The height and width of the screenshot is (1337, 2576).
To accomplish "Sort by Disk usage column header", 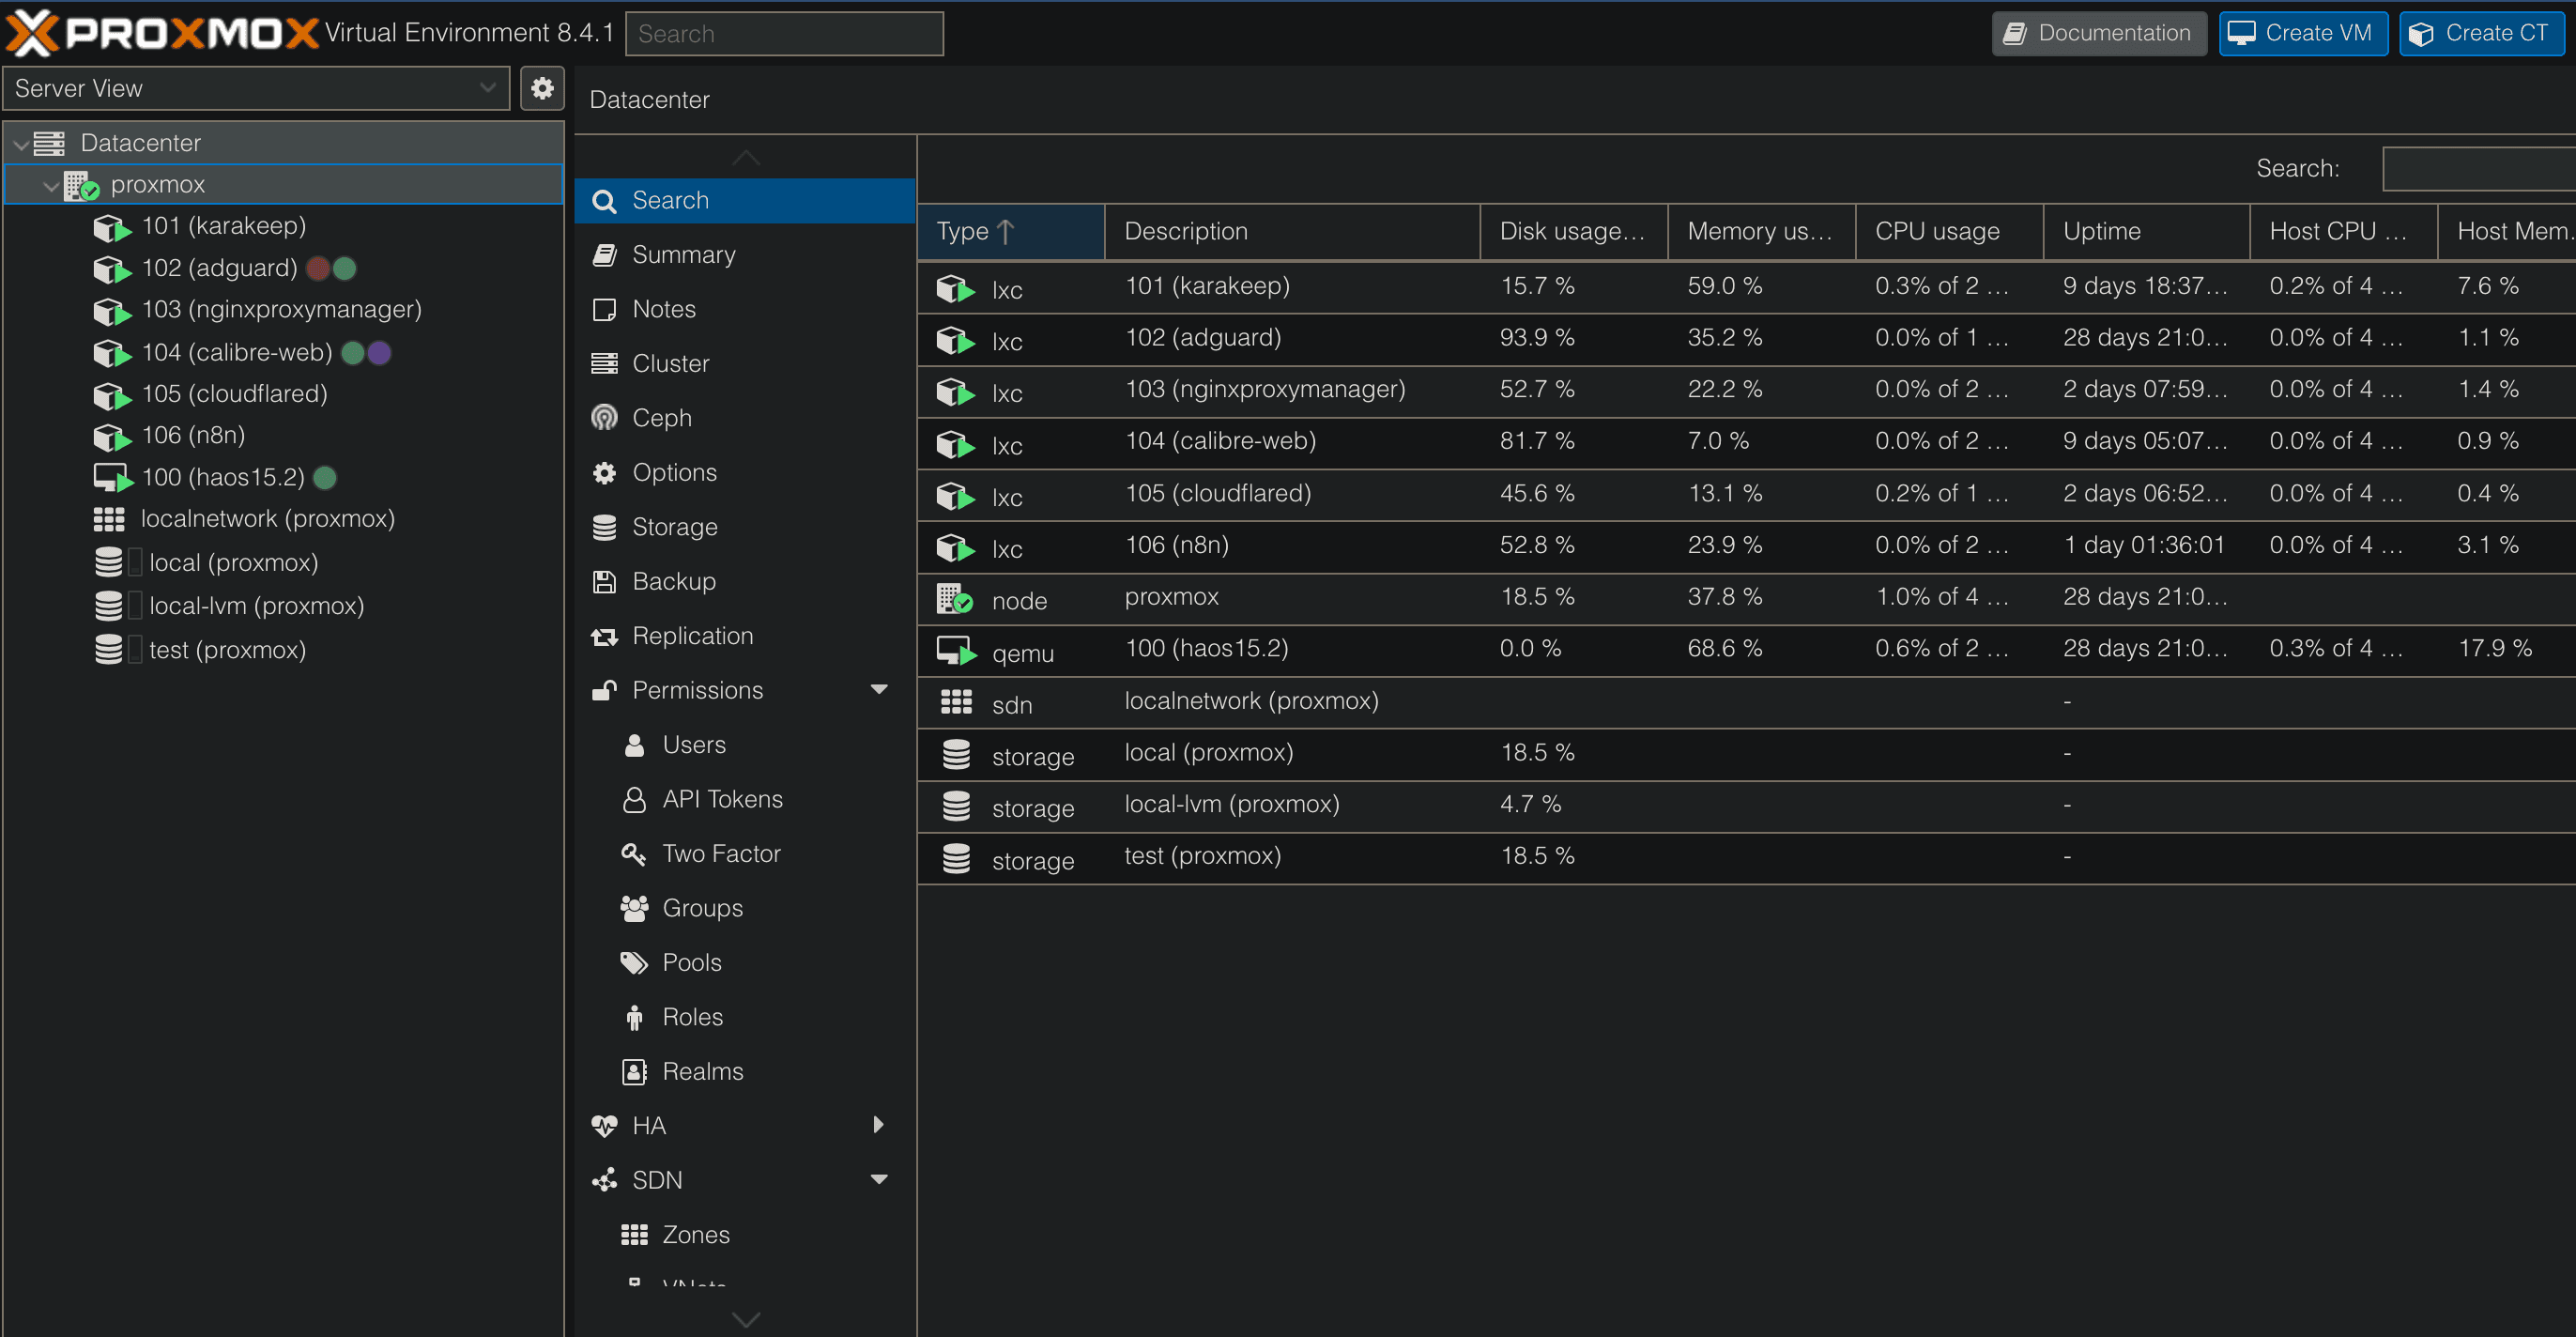I will click(x=1574, y=232).
